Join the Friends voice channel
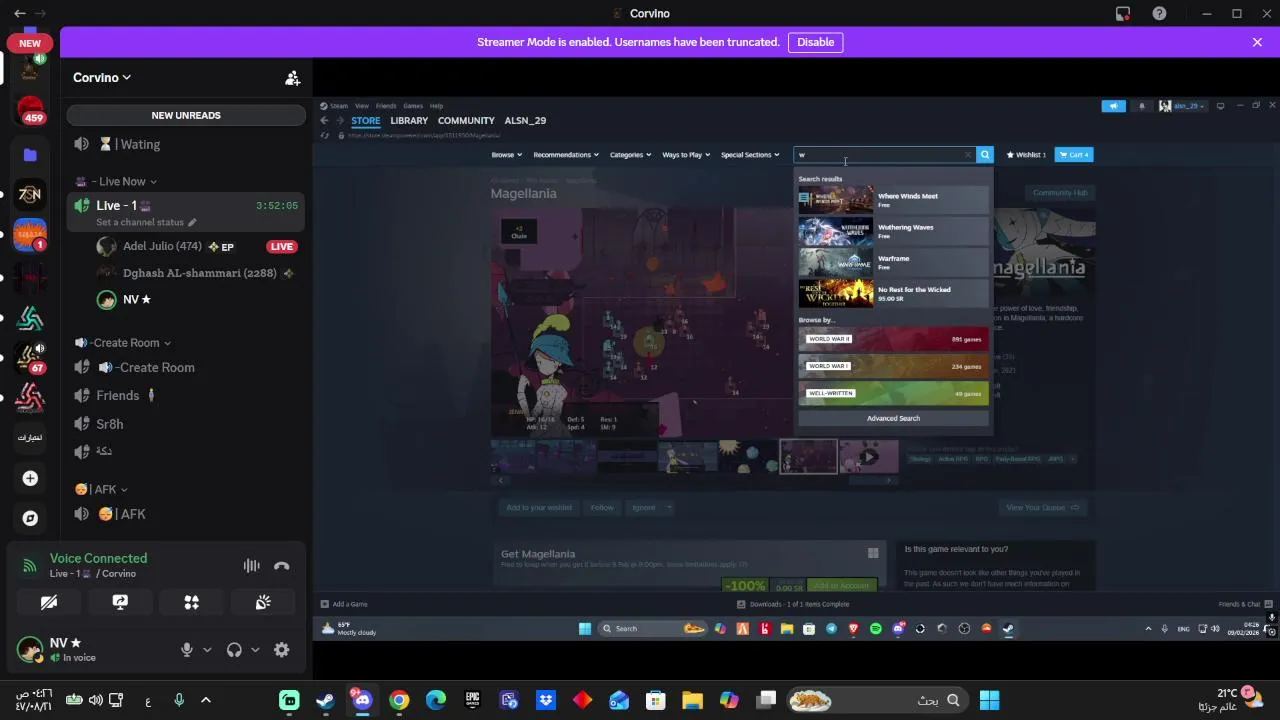This screenshot has height=720, width=1280. pyautogui.click(x=186, y=395)
